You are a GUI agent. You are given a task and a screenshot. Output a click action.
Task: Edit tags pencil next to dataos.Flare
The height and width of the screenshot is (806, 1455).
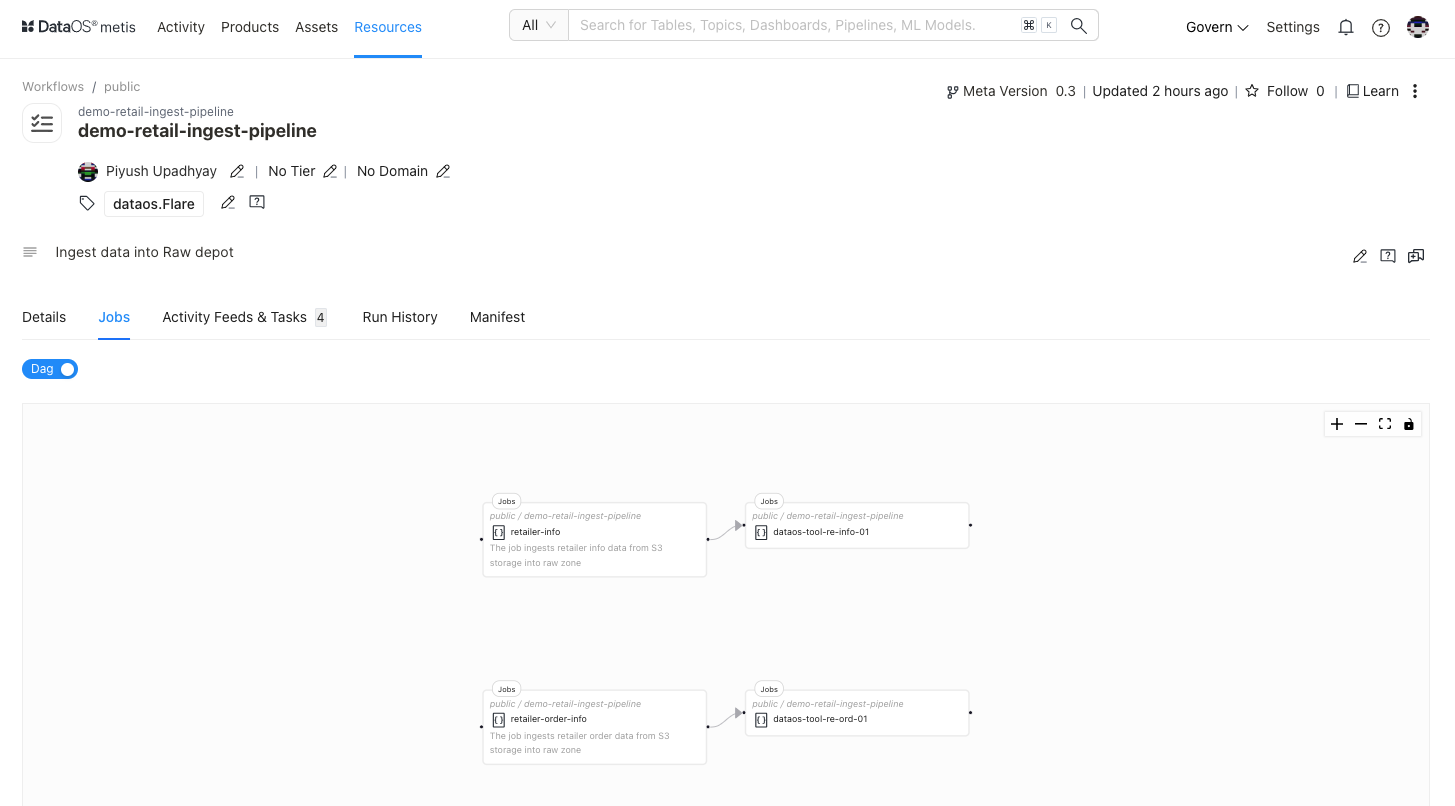(x=228, y=203)
